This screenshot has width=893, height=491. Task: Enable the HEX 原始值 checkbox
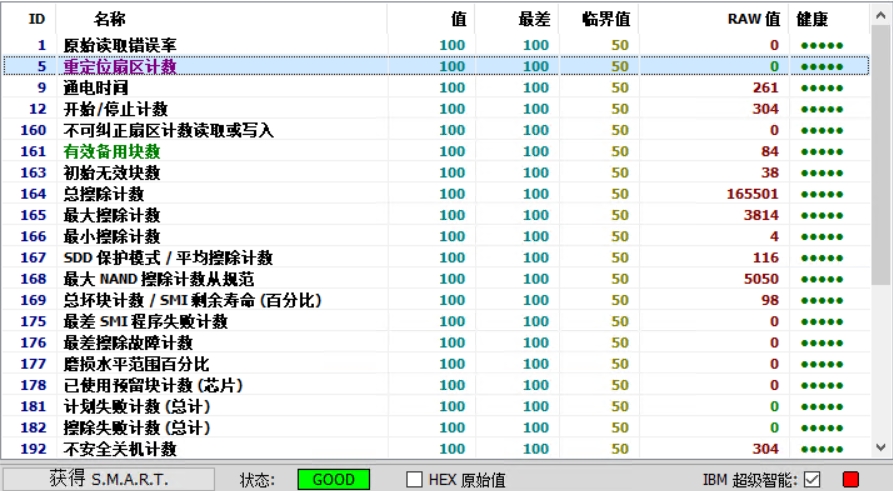[x=414, y=479]
